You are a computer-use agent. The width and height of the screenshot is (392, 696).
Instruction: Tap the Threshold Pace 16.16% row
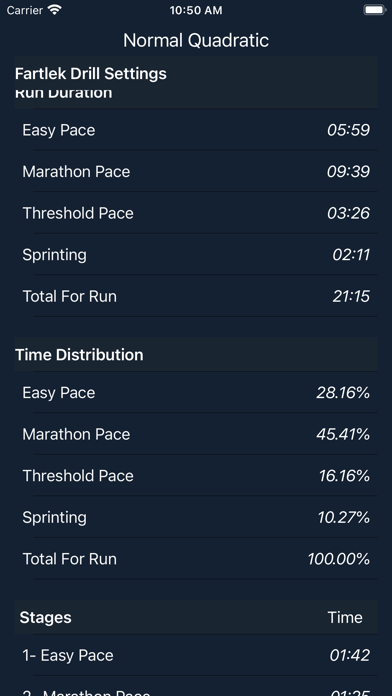pyautogui.click(x=196, y=476)
